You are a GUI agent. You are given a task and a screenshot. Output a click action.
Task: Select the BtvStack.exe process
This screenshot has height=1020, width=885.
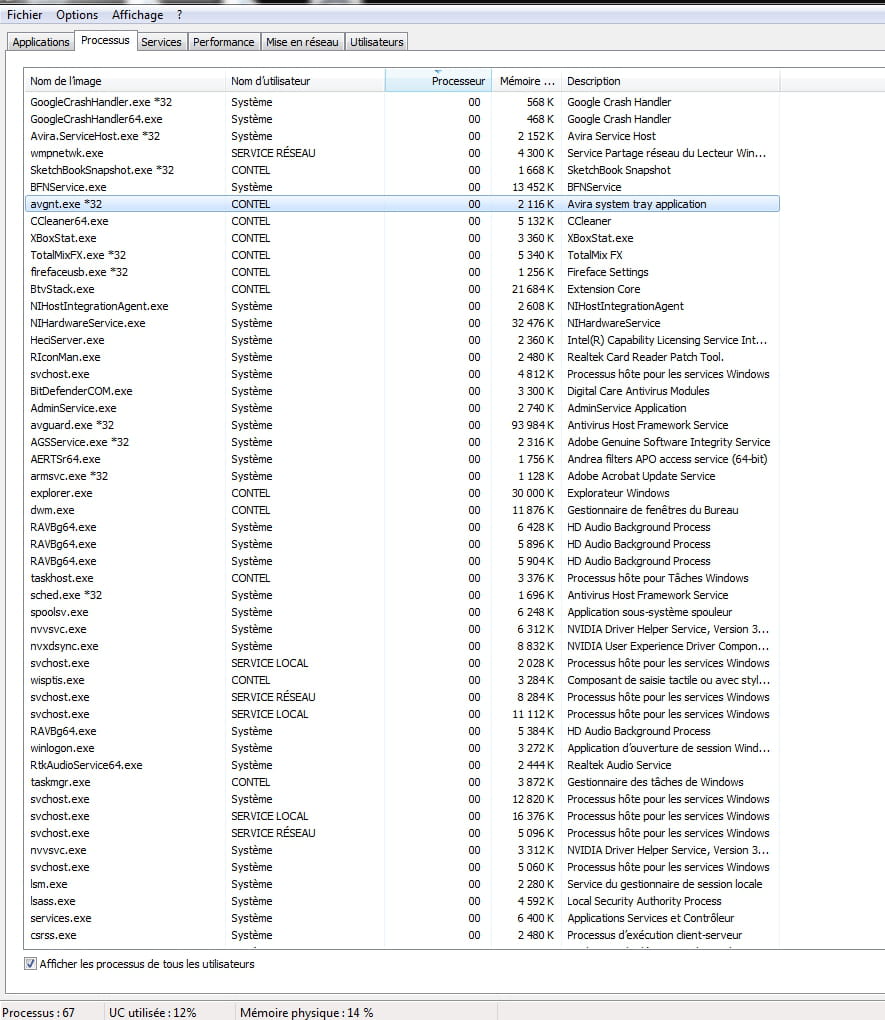coord(402,289)
